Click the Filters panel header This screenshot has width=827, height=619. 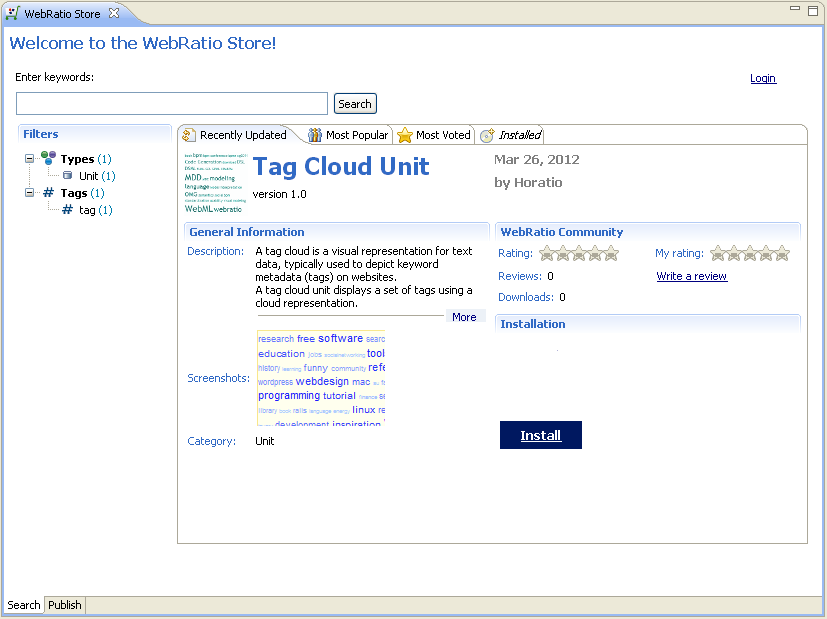tap(95, 134)
